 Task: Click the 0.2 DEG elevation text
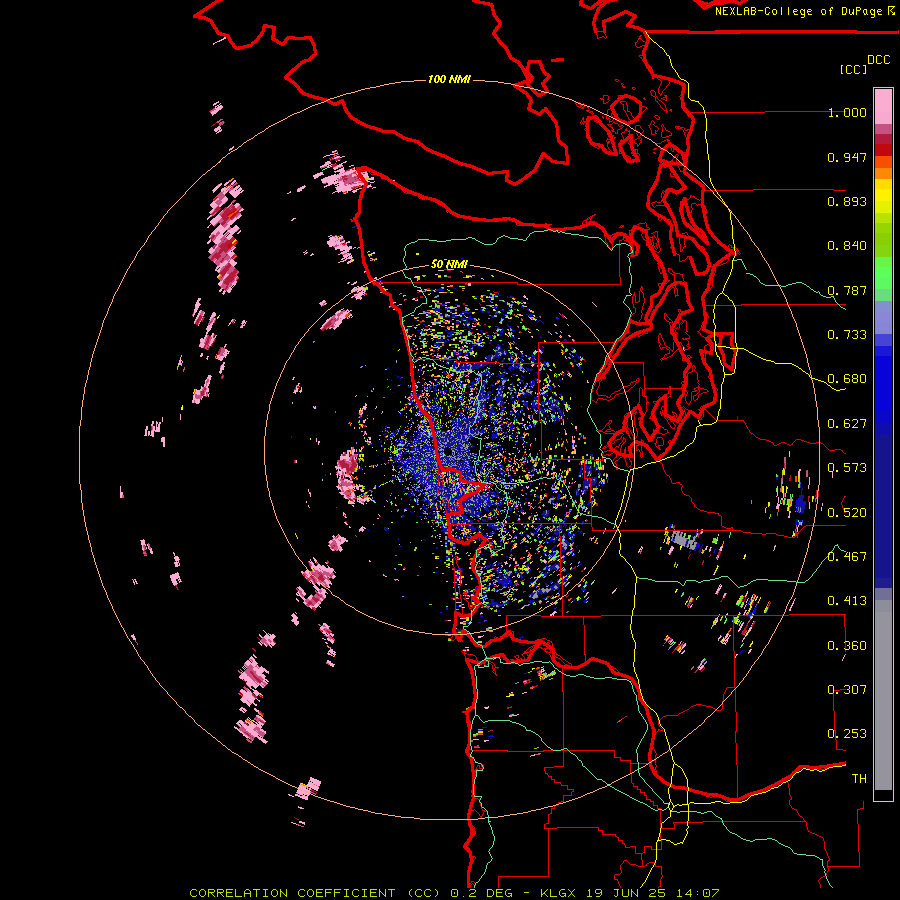click(x=481, y=893)
